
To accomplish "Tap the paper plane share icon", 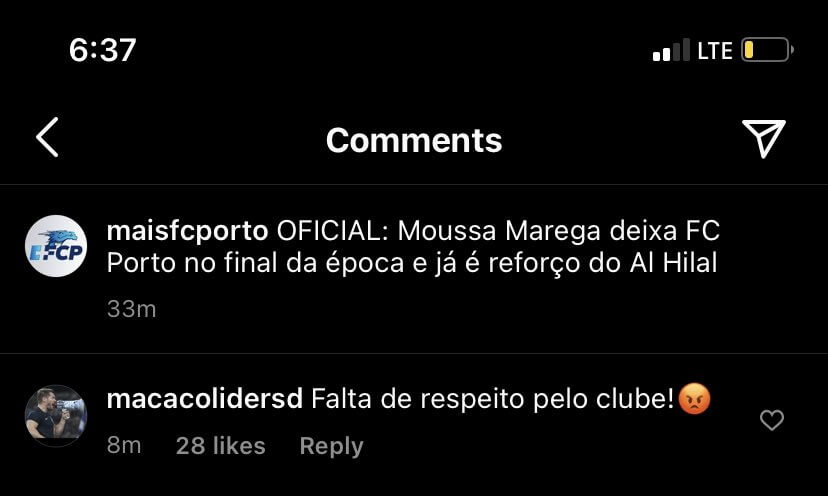I will click(x=764, y=138).
